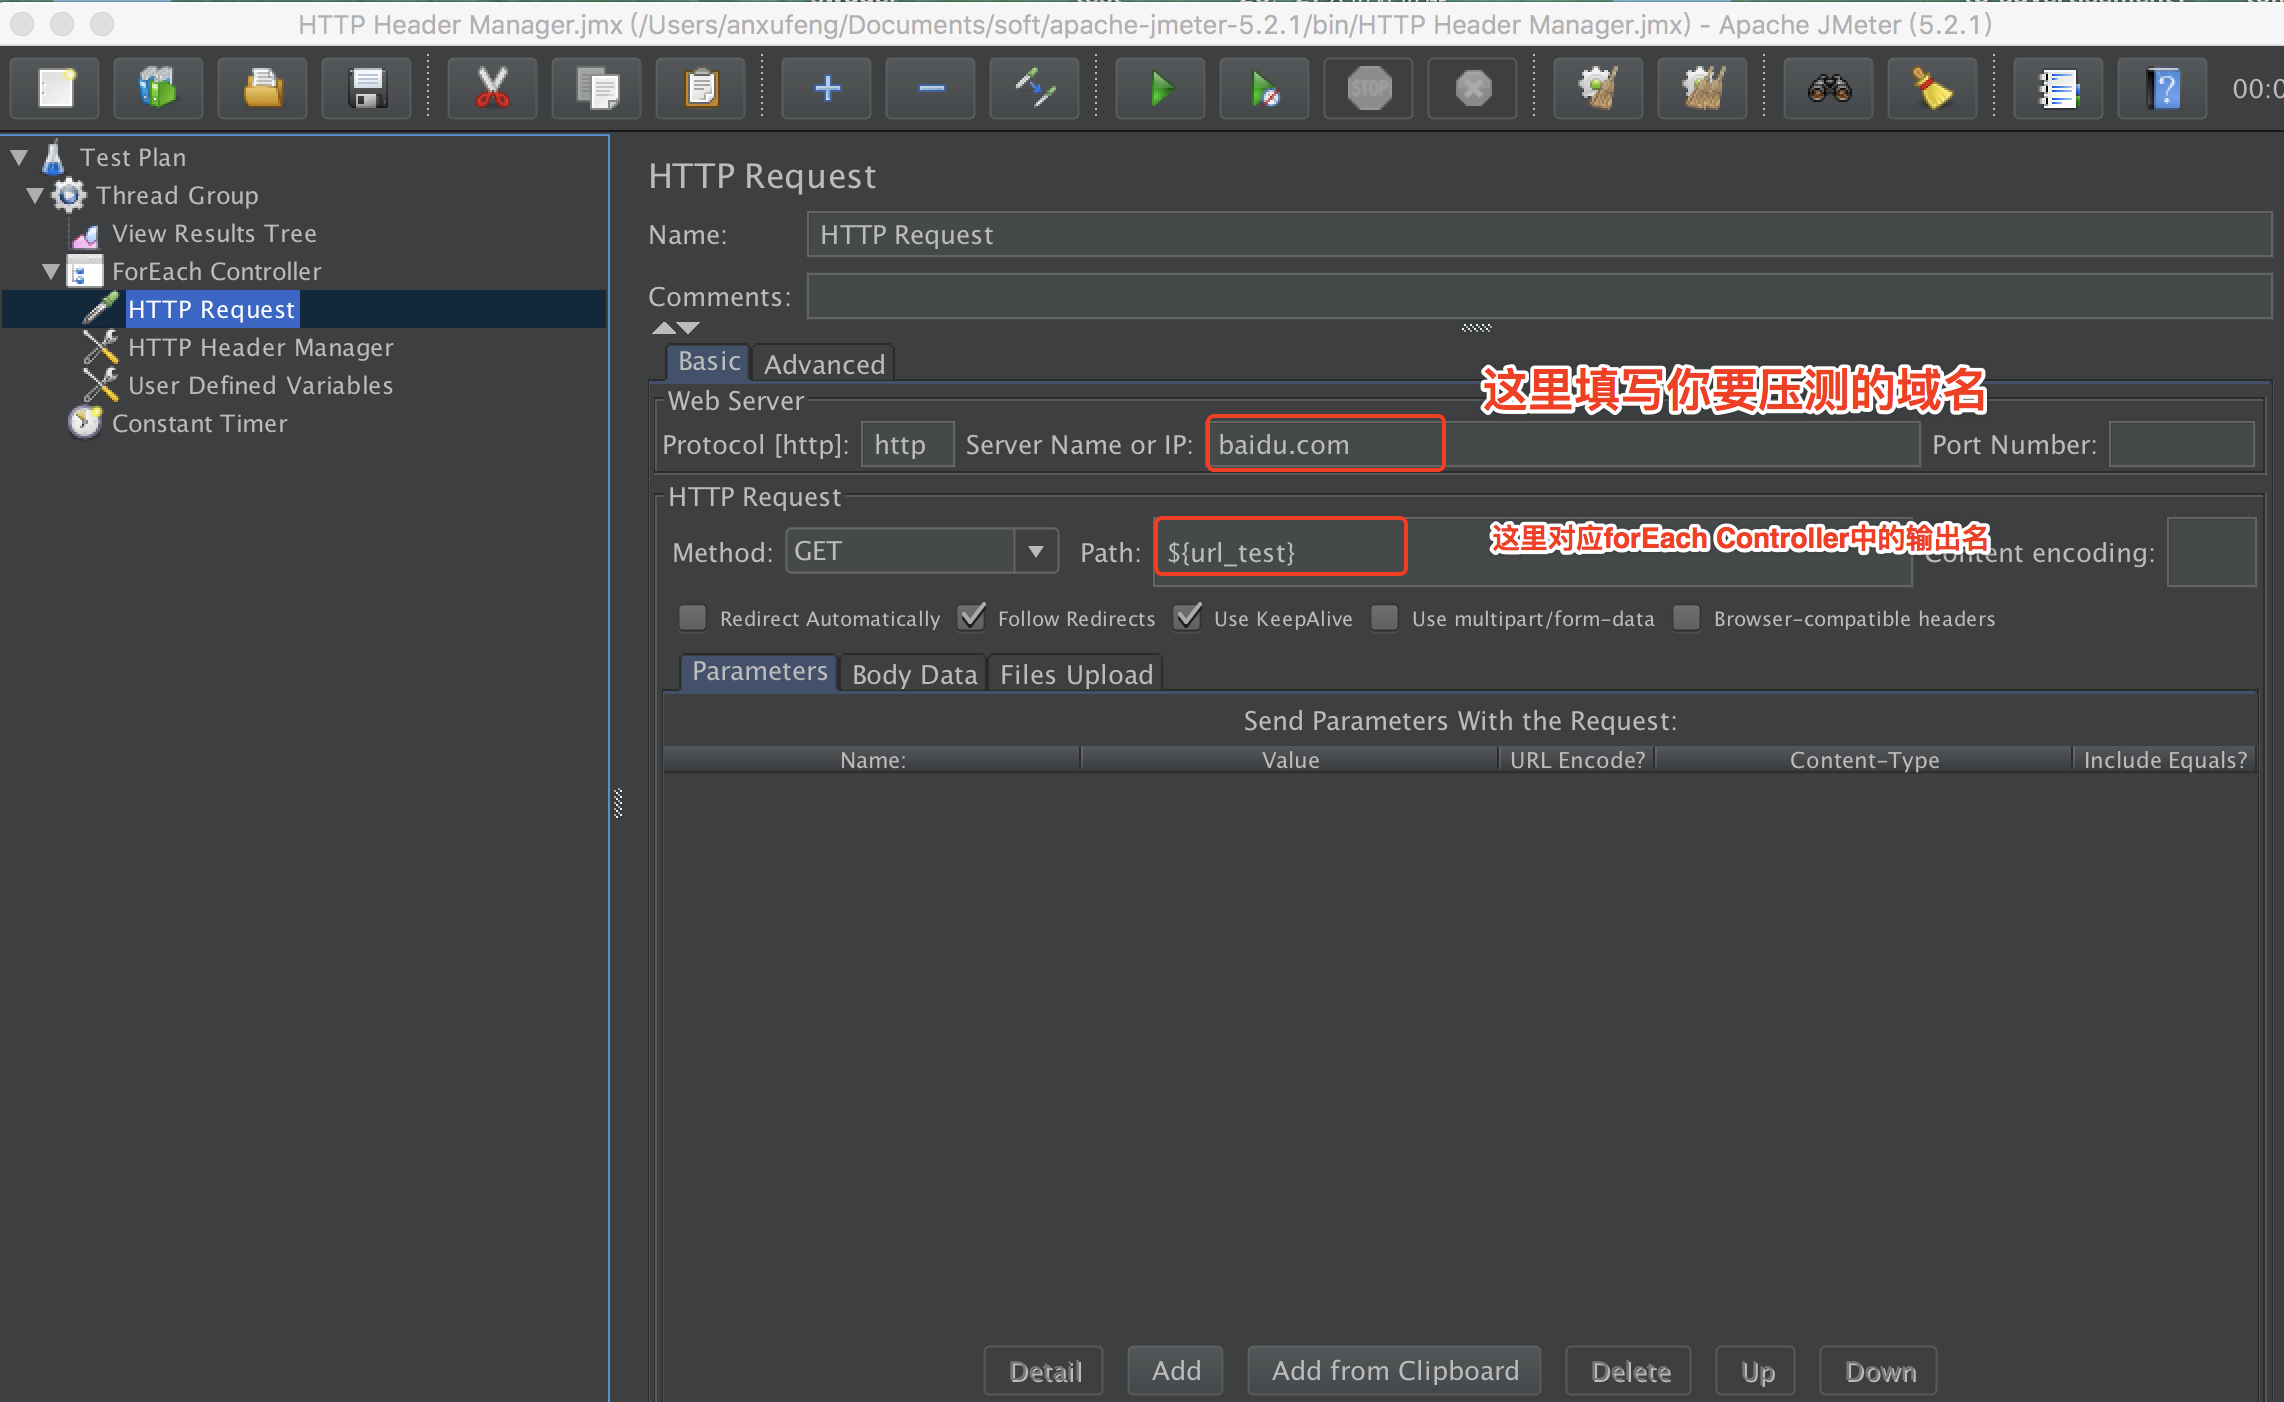Enable Redirect Automatically checkbox
This screenshot has width=2284, height=1402.
click(x=692, y=618)
